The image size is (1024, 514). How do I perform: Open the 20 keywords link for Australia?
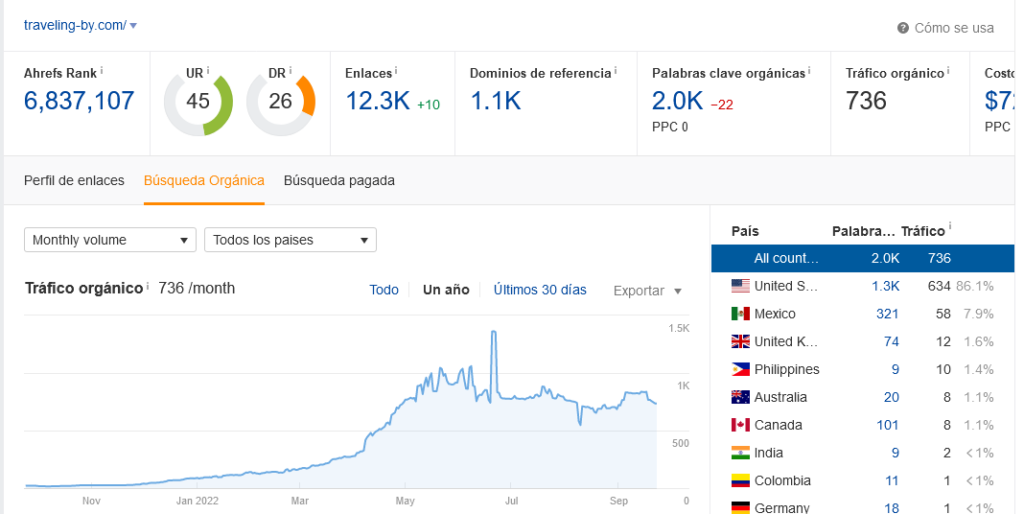coord(891,397)
